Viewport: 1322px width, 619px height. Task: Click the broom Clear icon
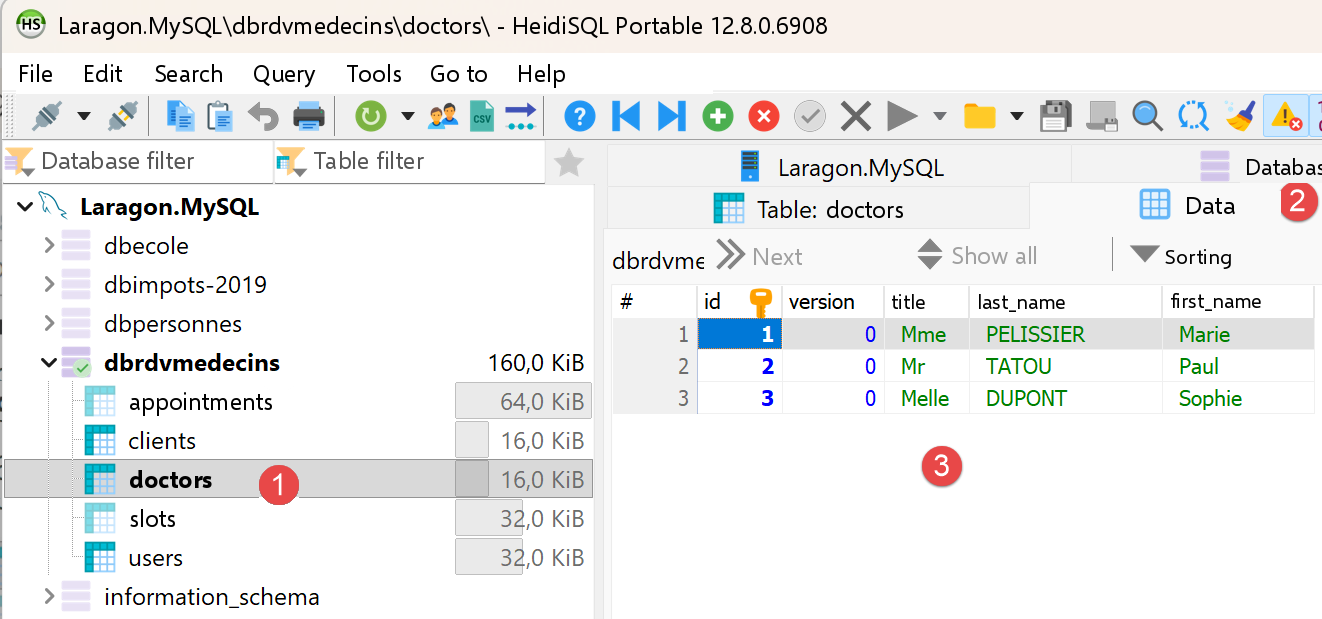coord(1241,116)
